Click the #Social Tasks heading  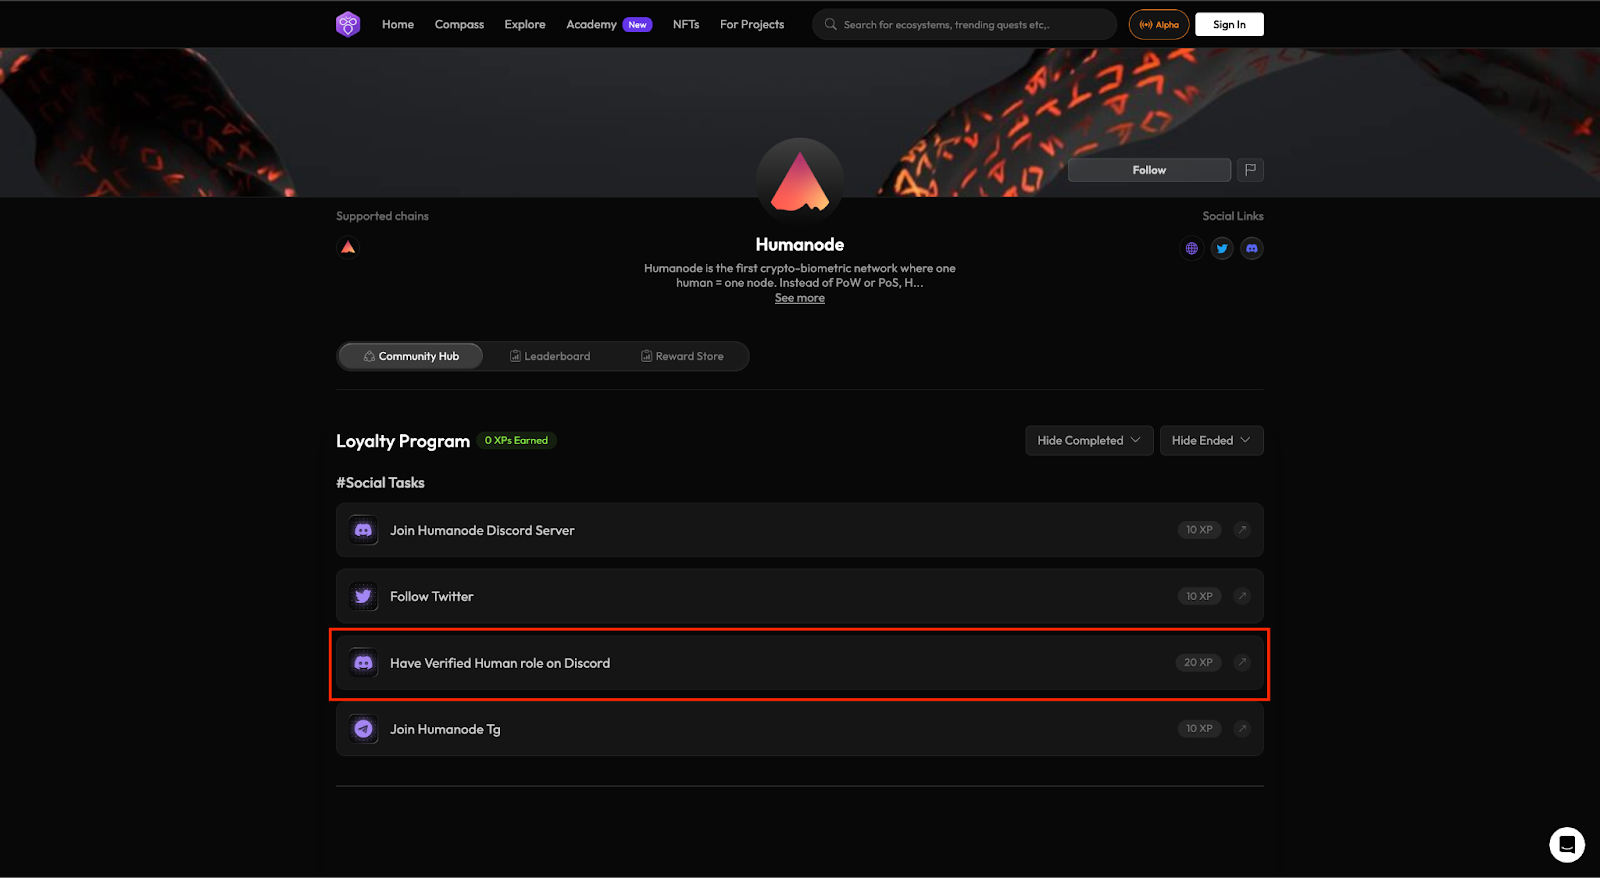(380, 482)
